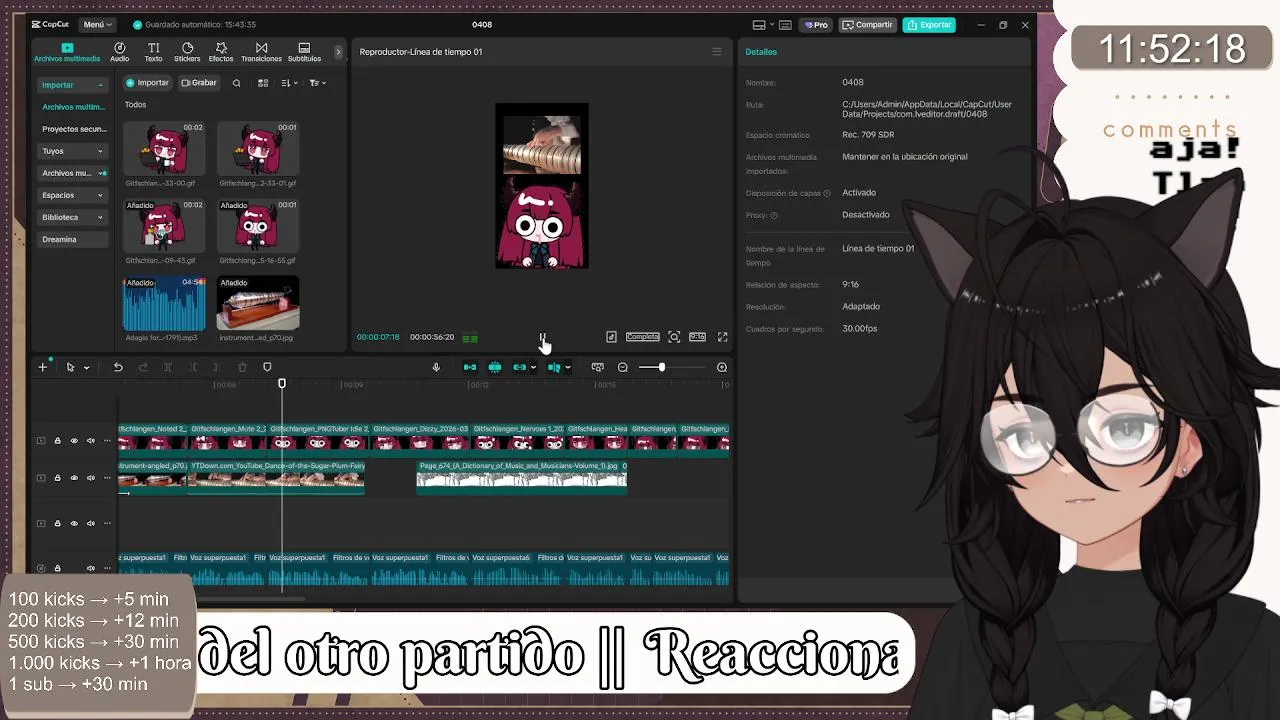
Task: Show more tool tabs with the right arrow
Action: [338, 52]
